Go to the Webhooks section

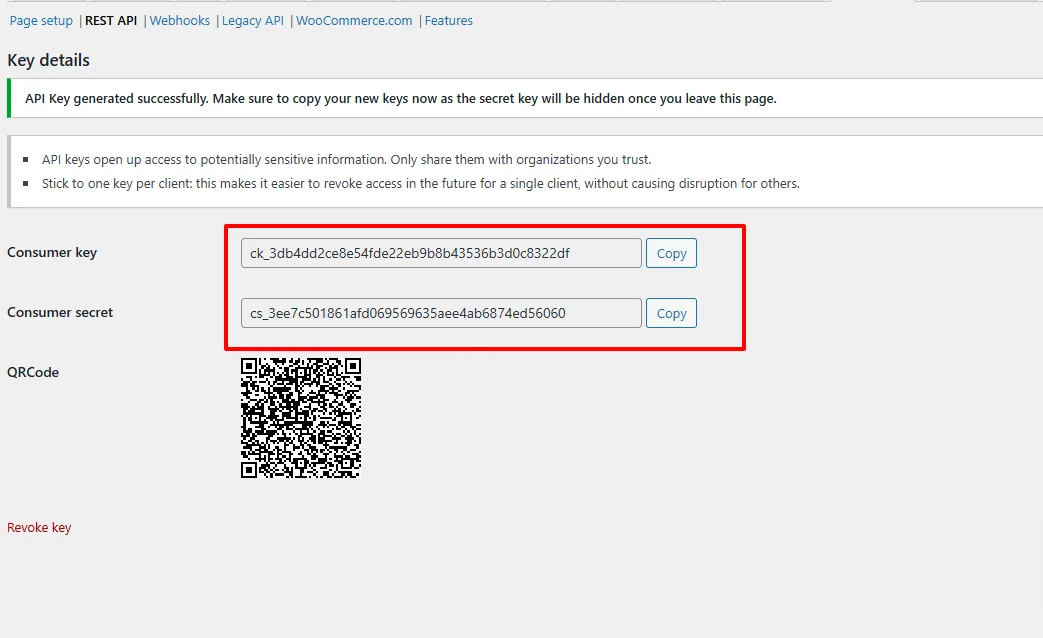[180, 21]
